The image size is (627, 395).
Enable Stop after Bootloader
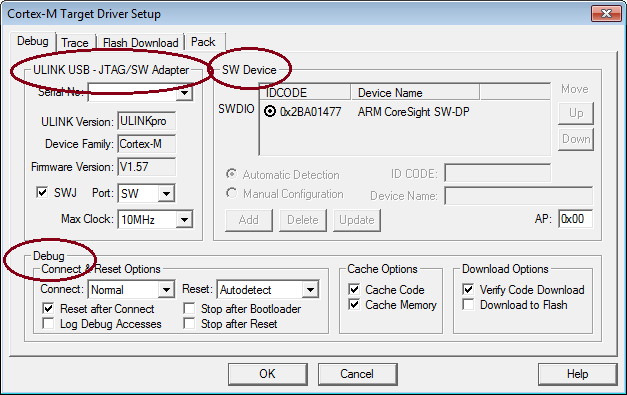pos(189,308)
